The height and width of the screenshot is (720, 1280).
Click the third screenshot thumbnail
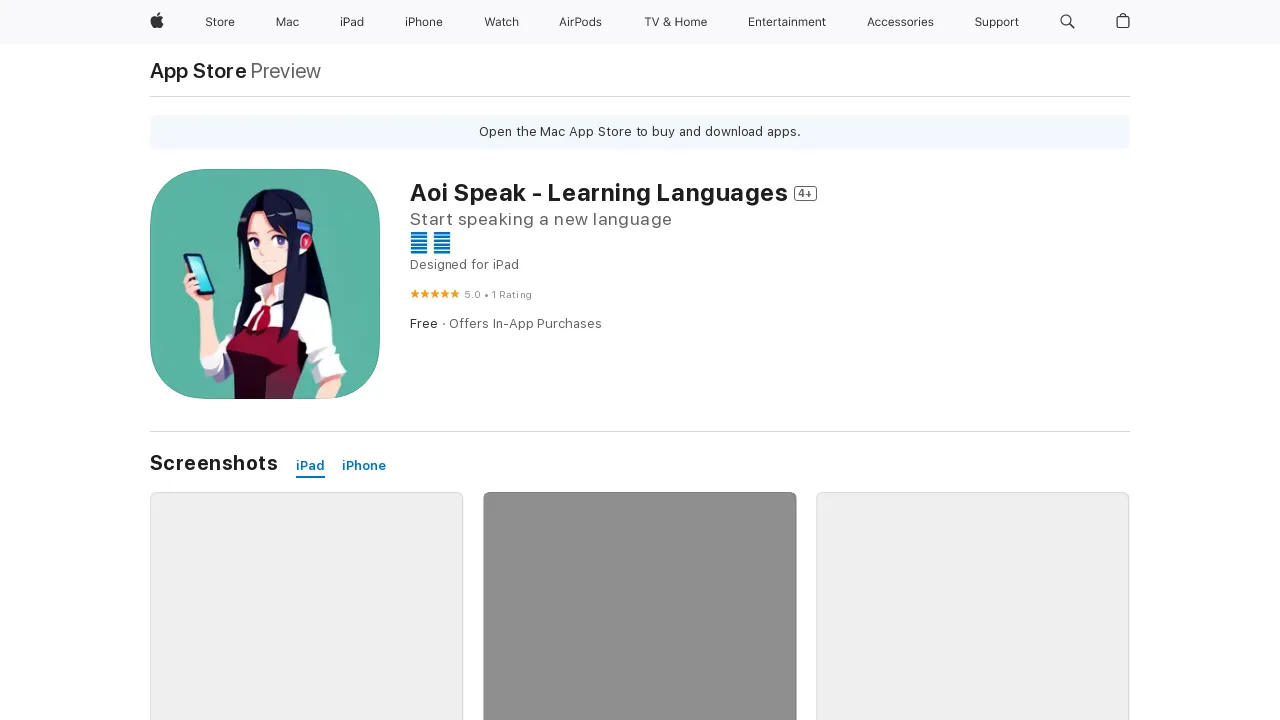[x=973, y=606]
